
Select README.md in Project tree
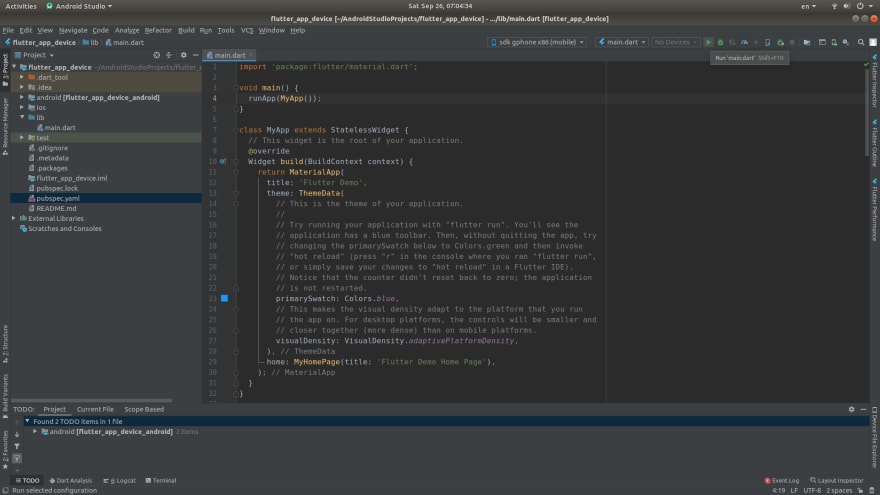pos(56,209)
